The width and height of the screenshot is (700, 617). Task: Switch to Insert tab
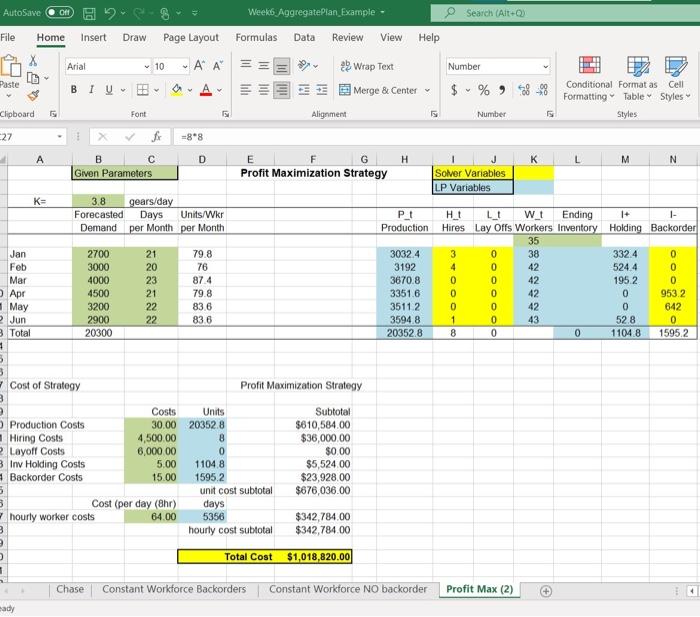point(93,38)
